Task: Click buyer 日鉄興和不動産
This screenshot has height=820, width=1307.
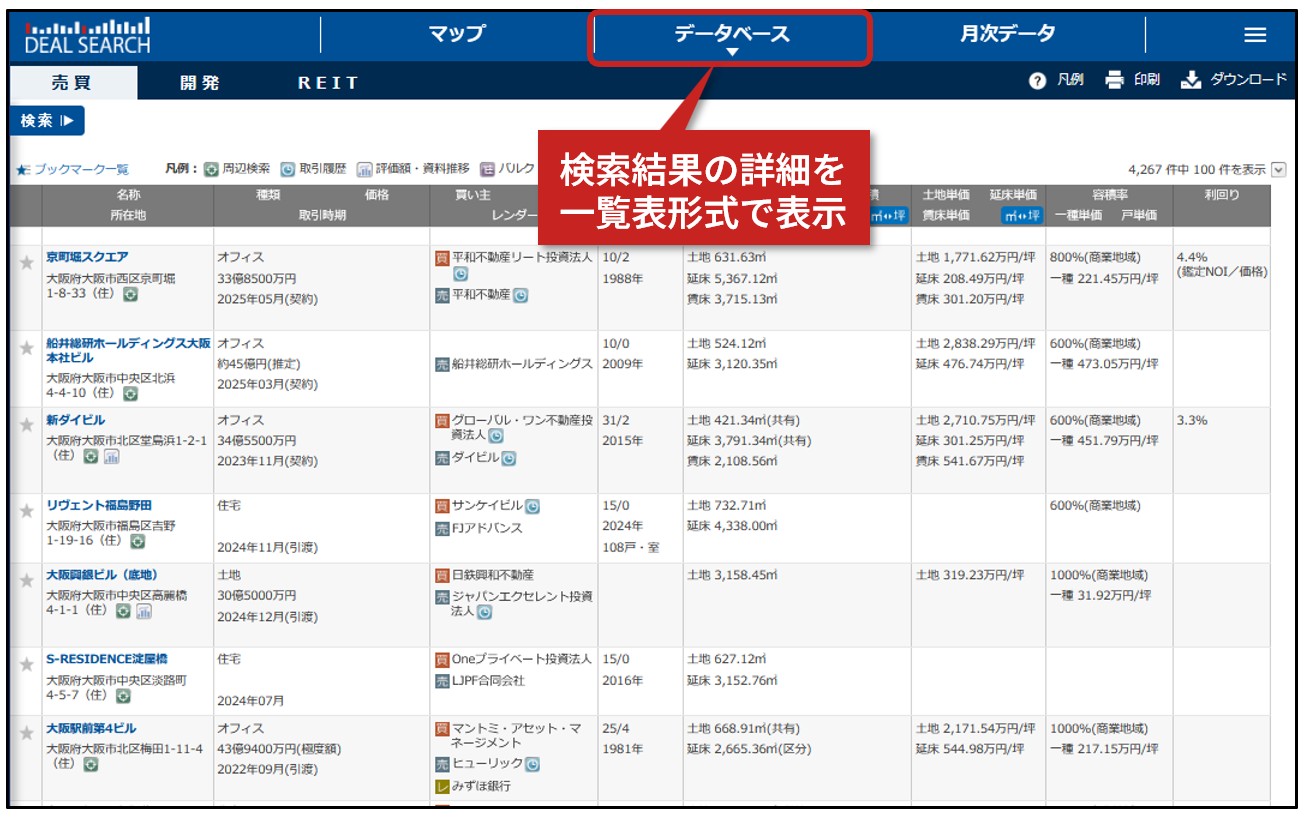Action: 493,575
